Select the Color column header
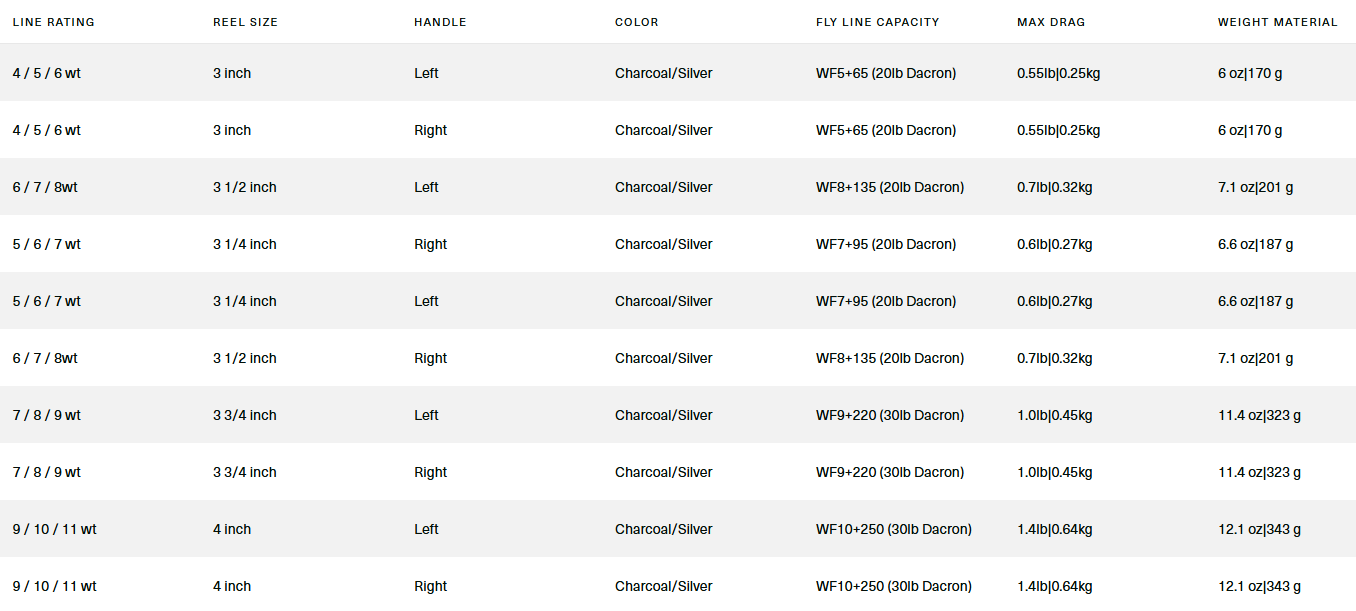Viewport: 1356px width, 611px height. click(637, 22)
